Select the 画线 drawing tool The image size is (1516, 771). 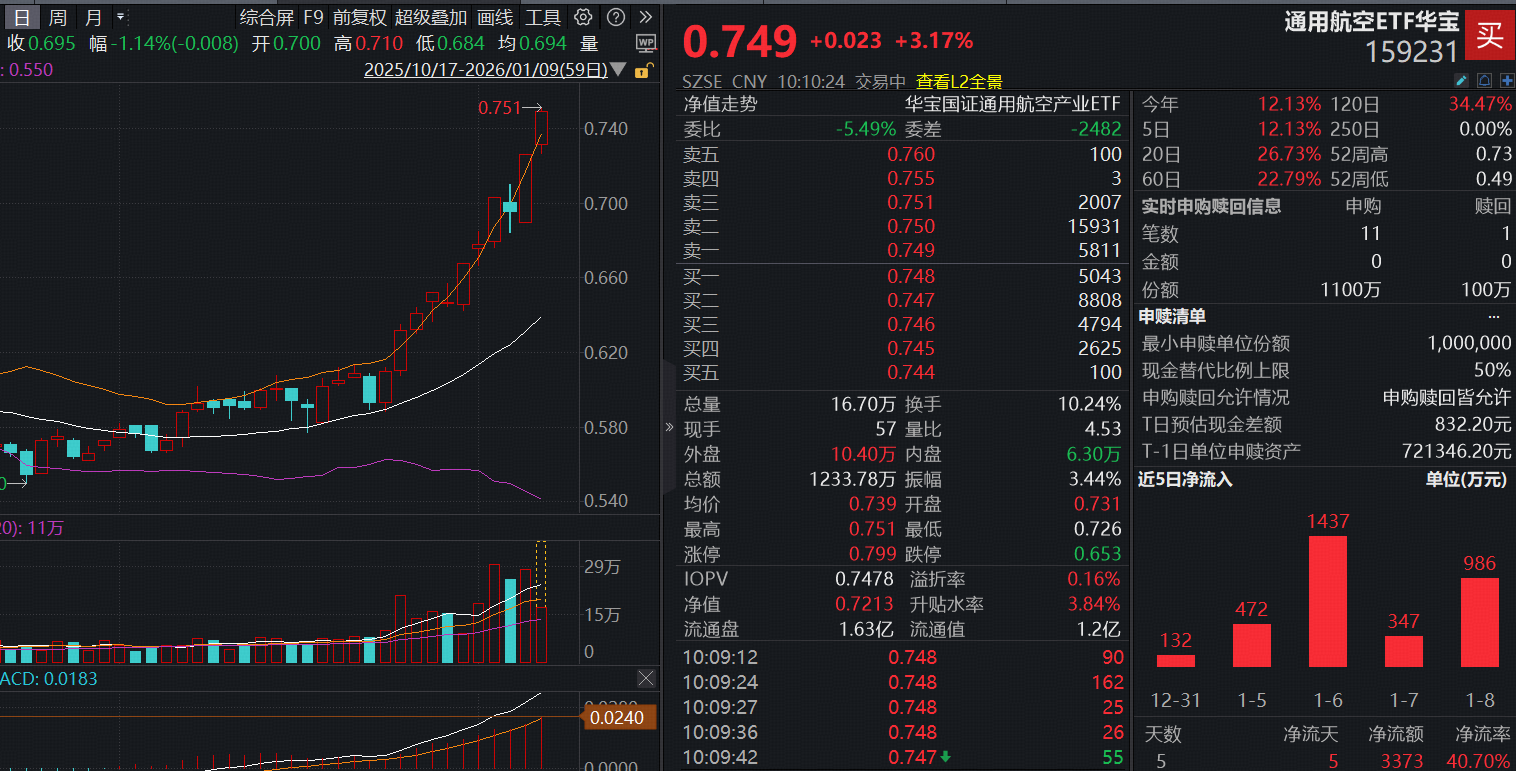[x=493, y=17]
